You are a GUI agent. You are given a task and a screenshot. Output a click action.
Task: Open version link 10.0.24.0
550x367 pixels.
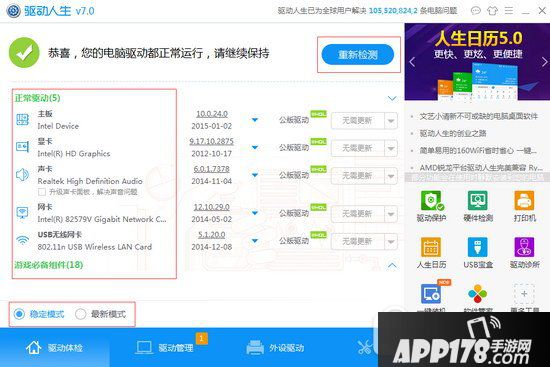(212, 114)
